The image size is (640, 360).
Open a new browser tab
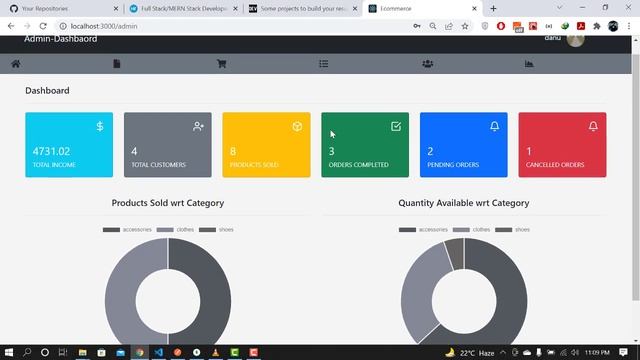point(493,9)
